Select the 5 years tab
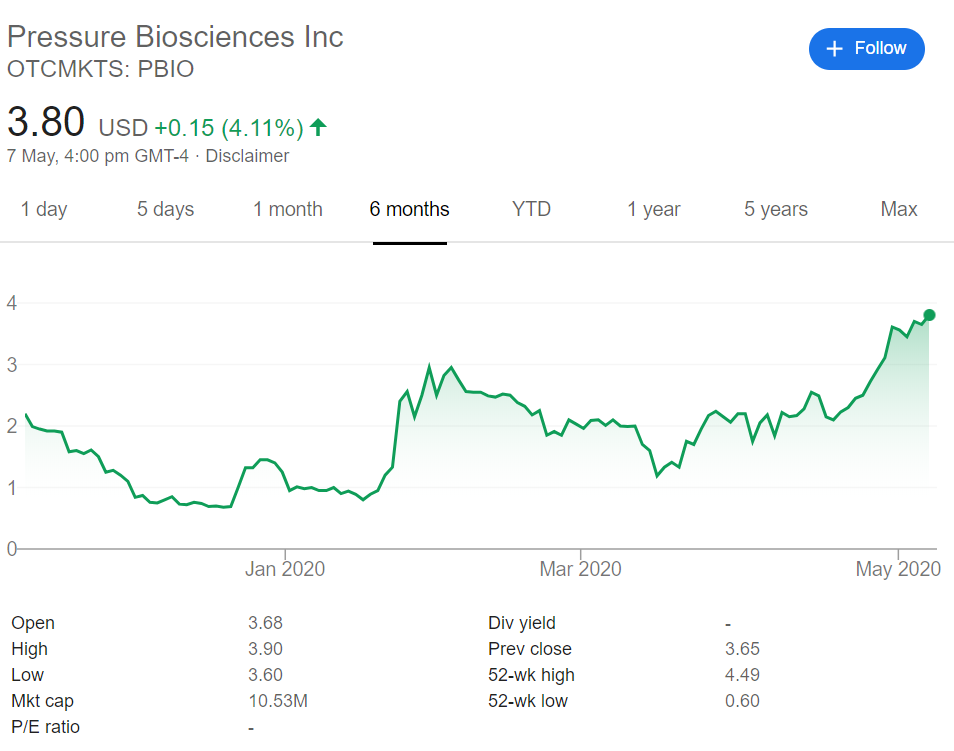The image size is (954, 751). click(x=776, y=209)
